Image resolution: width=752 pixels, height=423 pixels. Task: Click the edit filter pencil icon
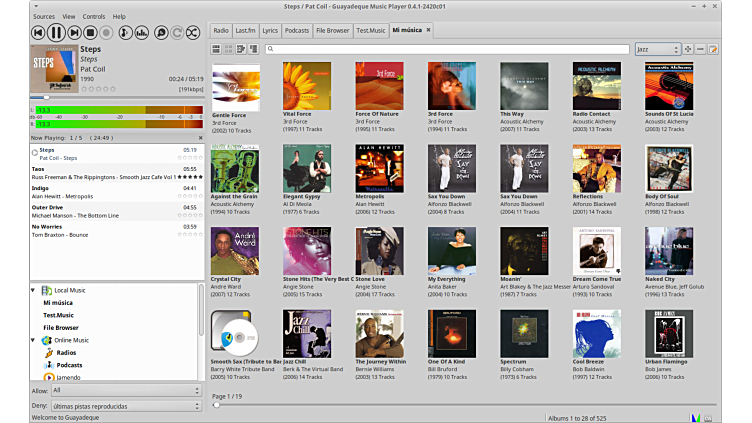713,49
